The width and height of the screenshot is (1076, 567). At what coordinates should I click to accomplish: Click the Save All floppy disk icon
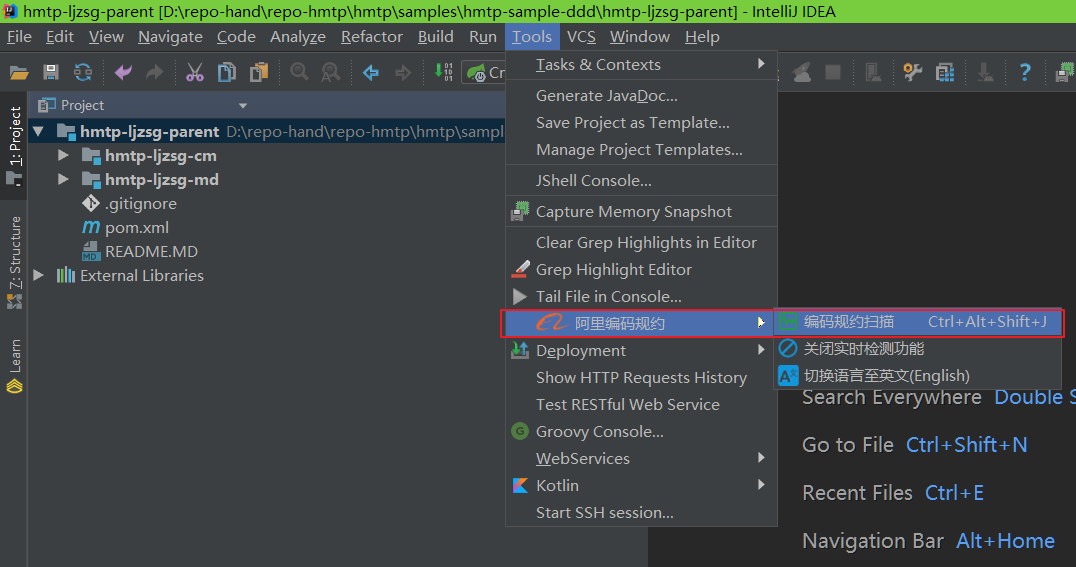coord(51,72)
